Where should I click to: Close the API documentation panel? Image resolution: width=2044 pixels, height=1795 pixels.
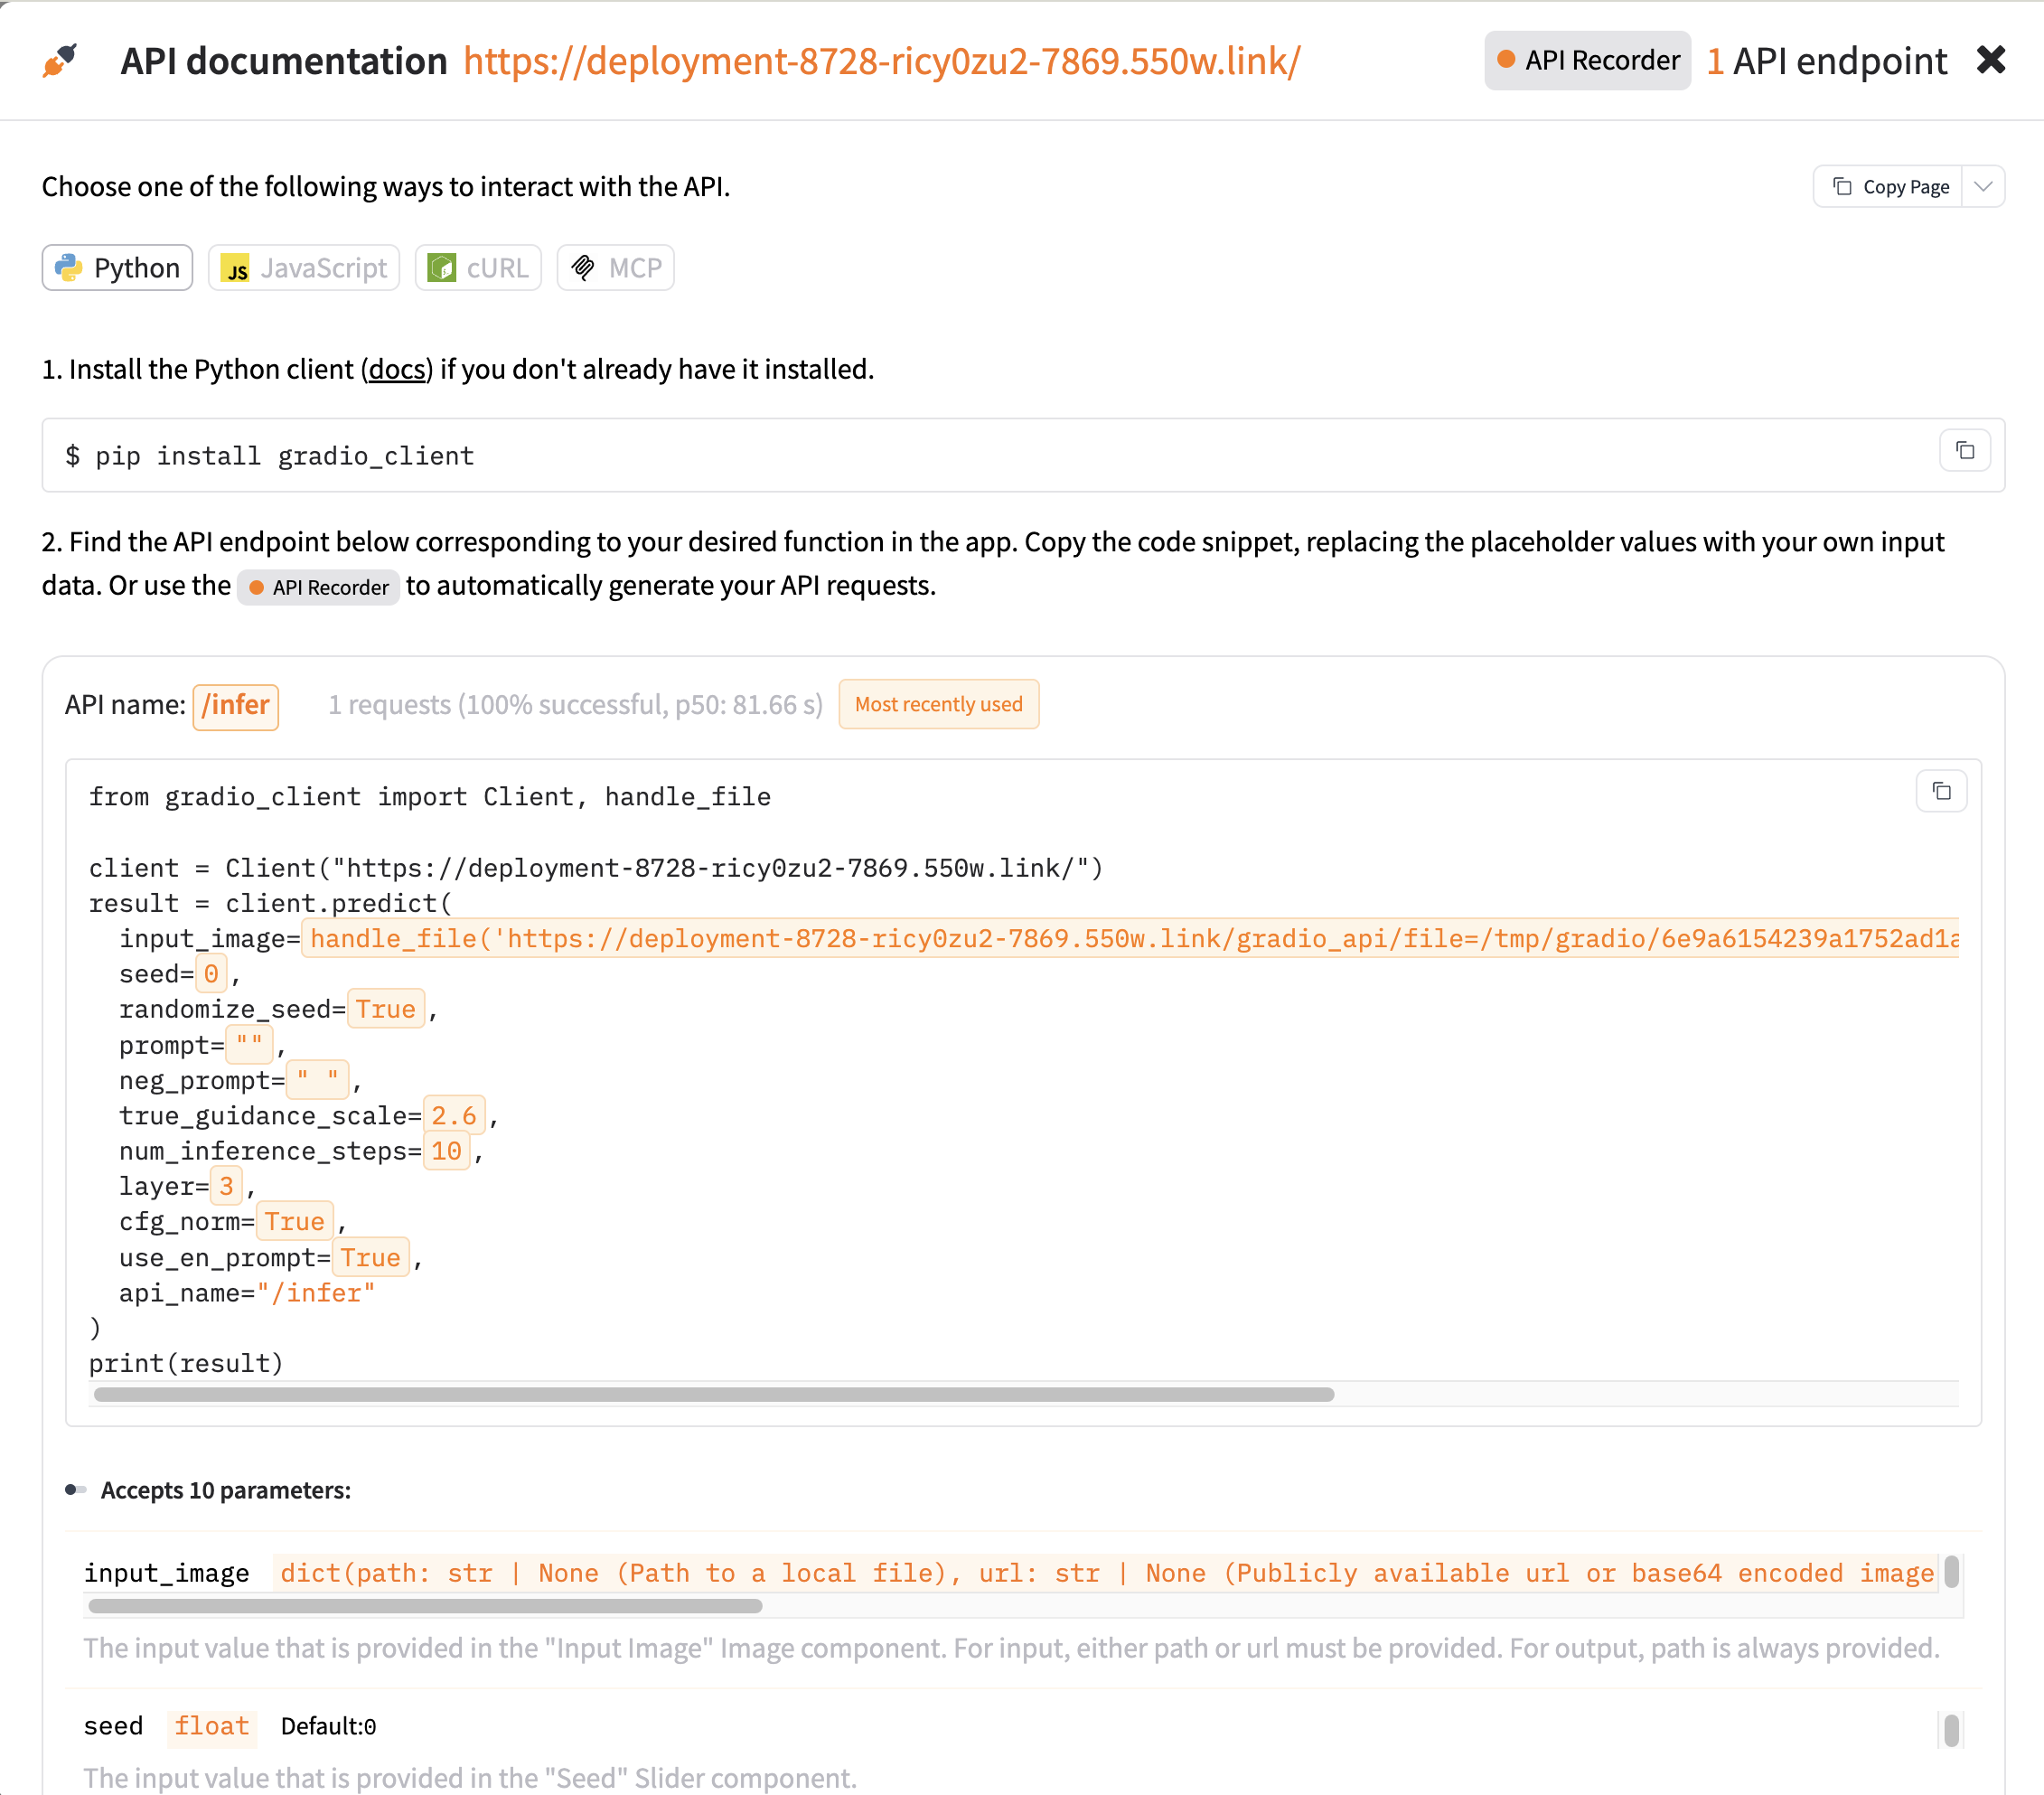[x=1990, y=61]
